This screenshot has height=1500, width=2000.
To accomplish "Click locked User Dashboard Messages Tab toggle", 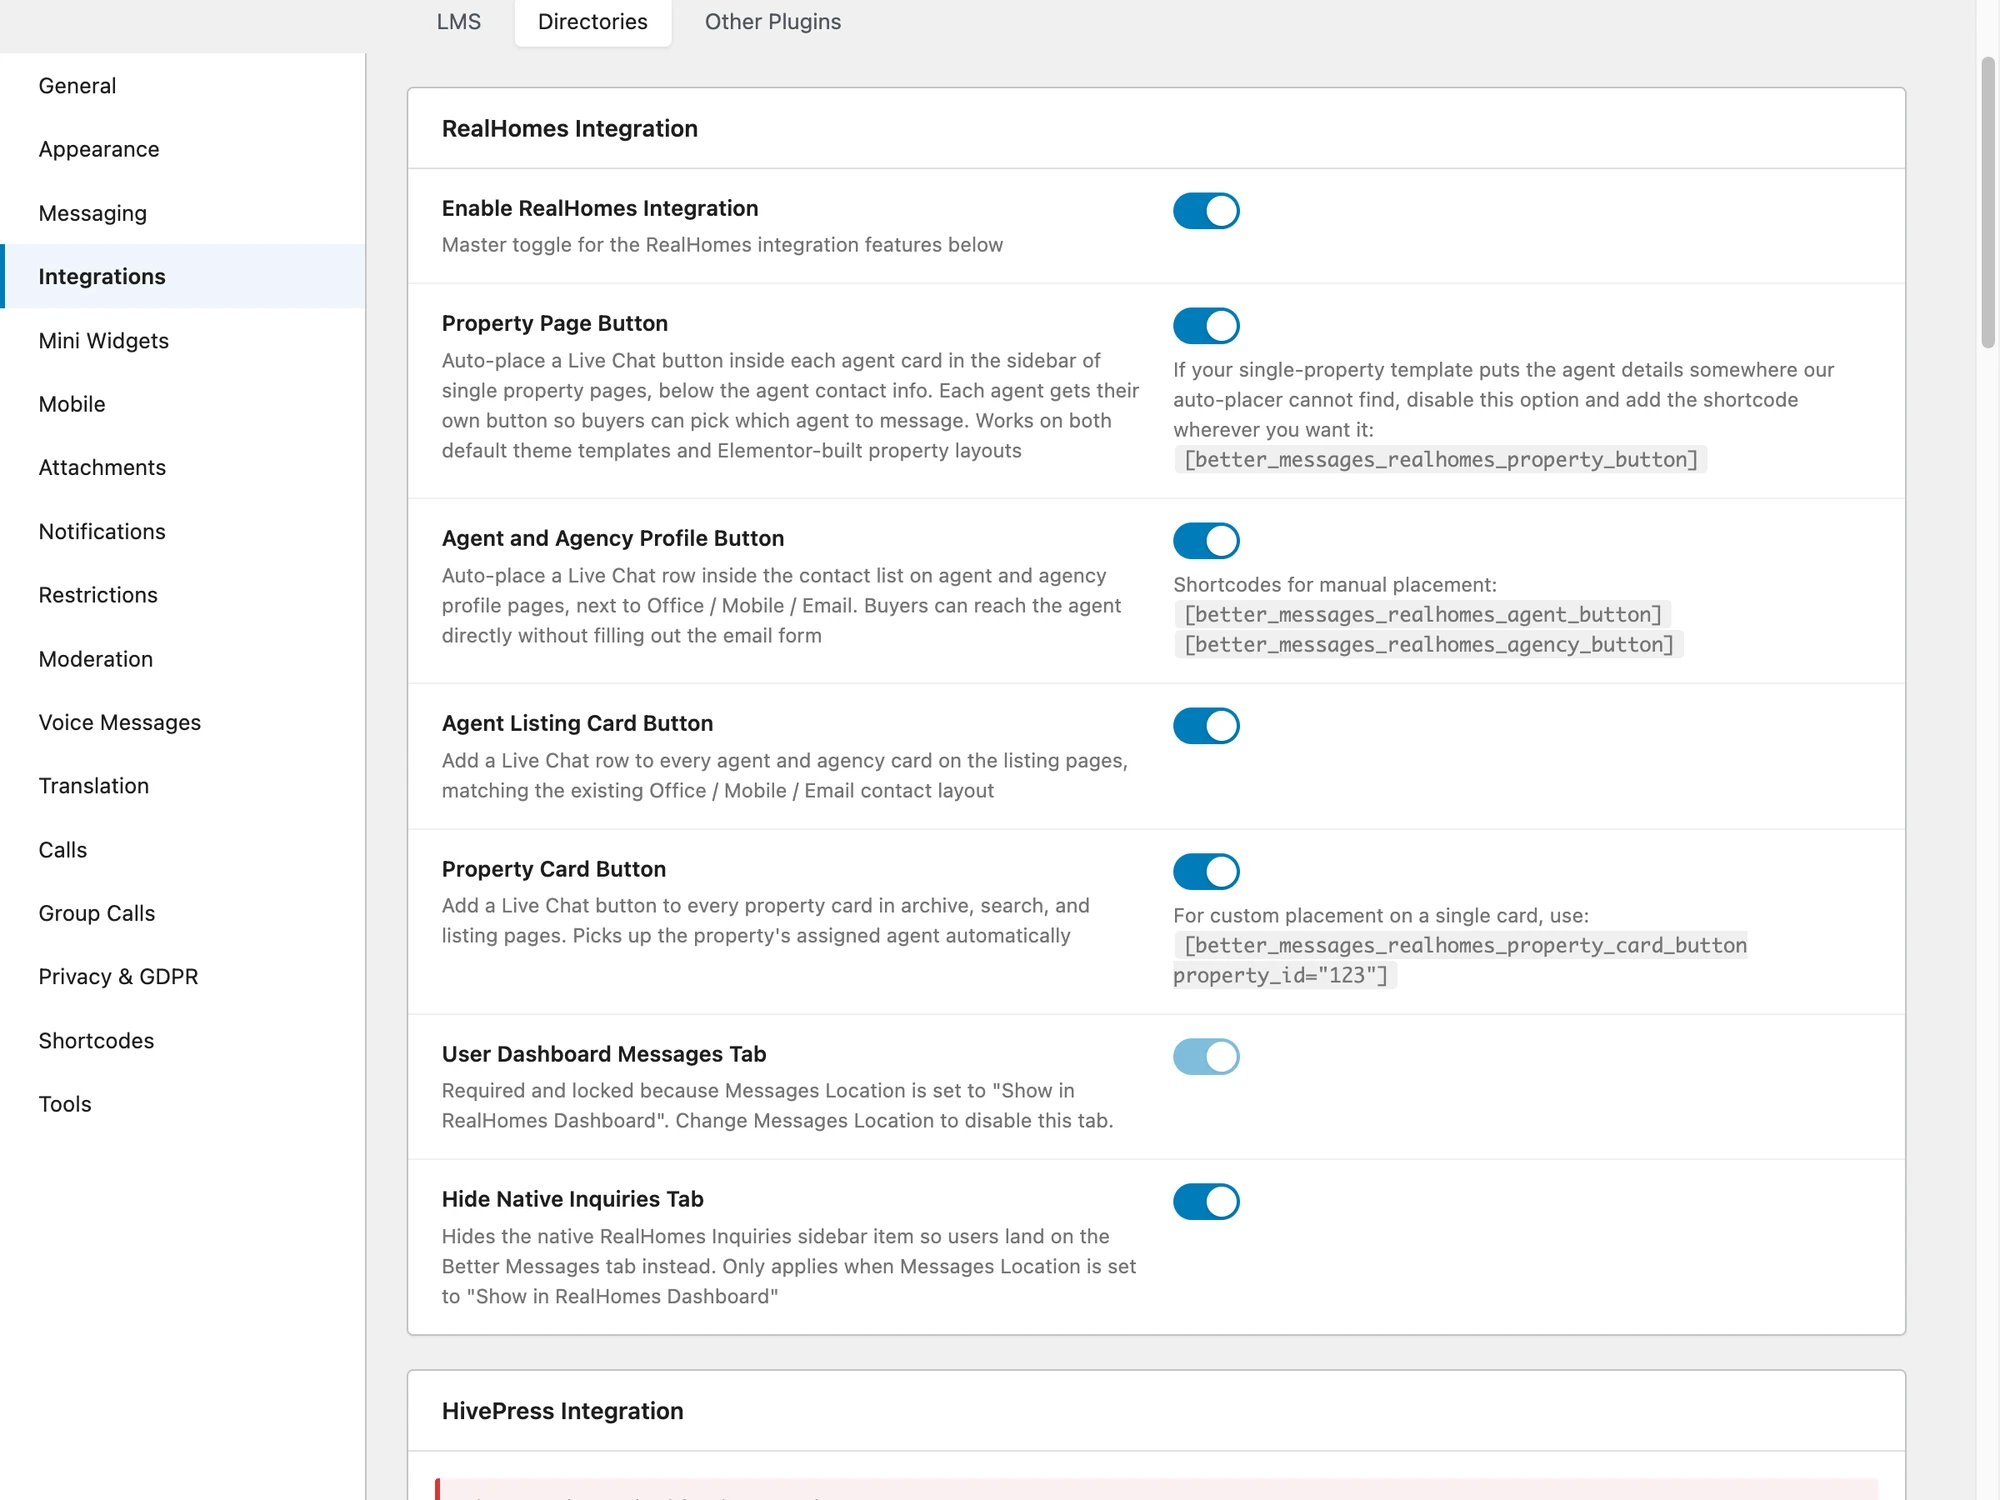I will pyautogui.click(x=1206, y=1056).
